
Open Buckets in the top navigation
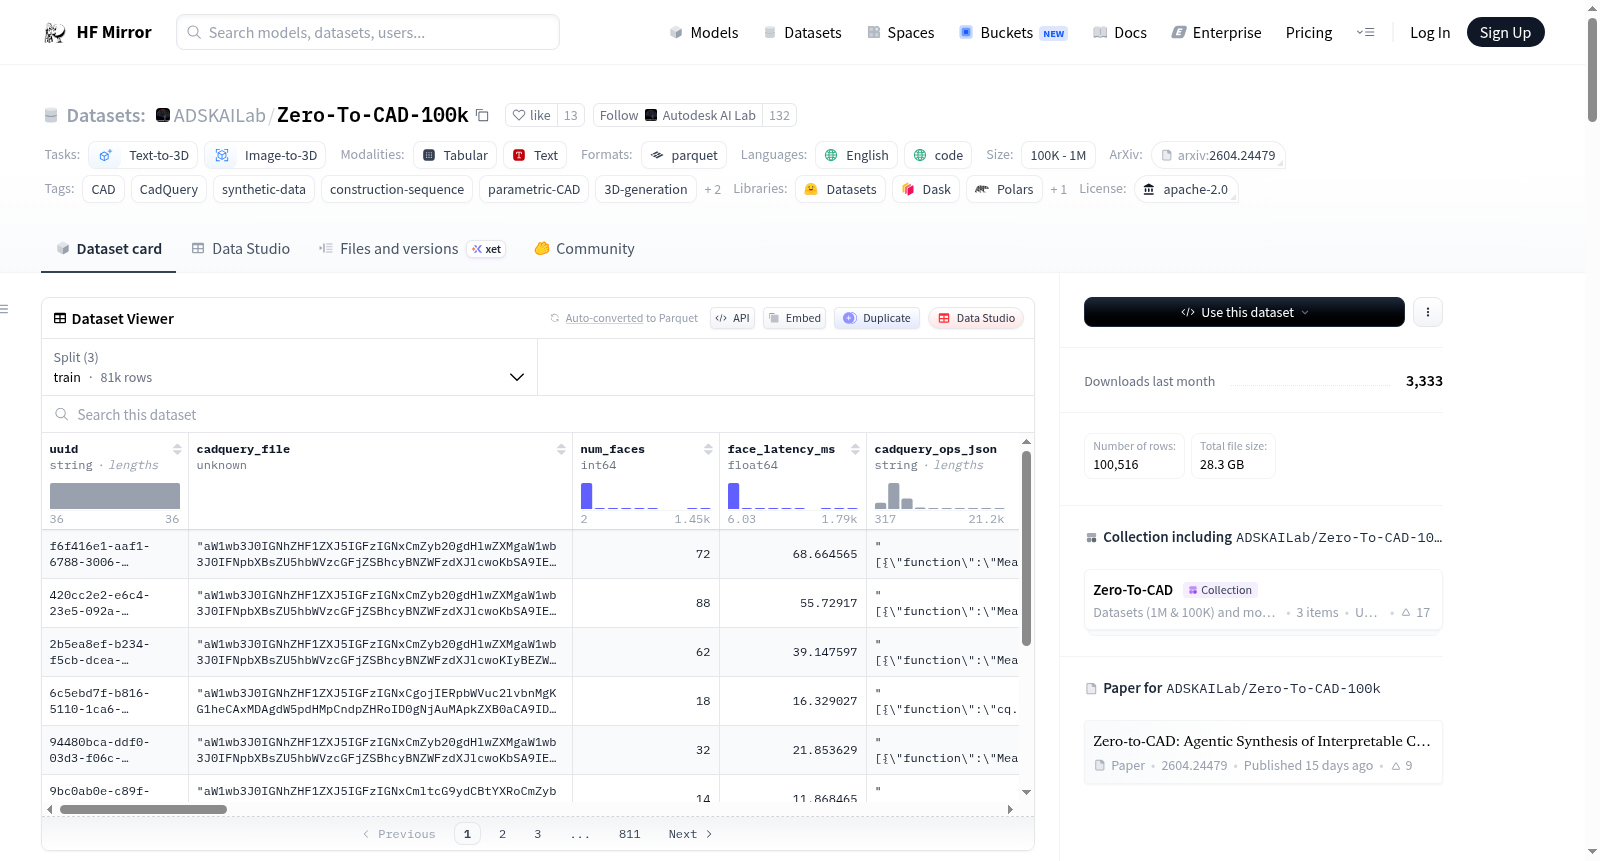click(1013, 33)
